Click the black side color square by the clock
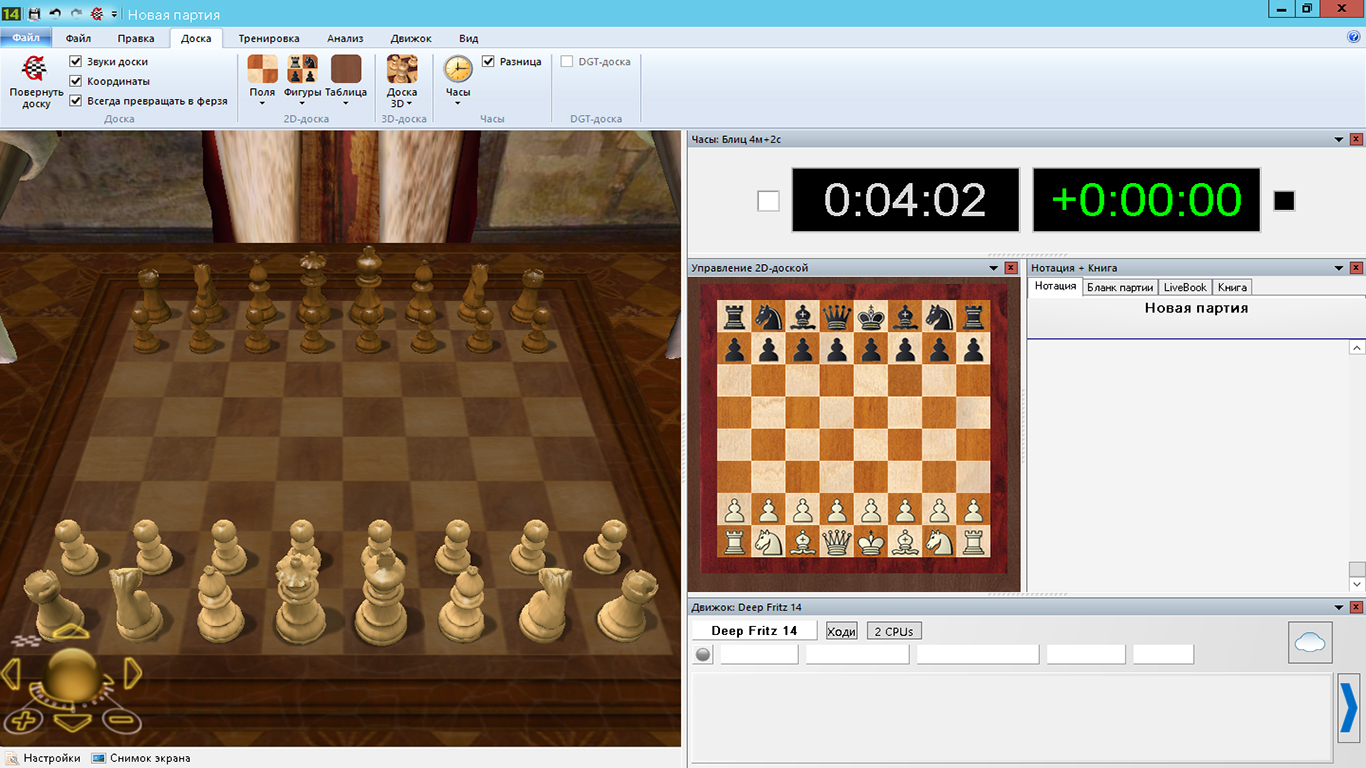This screenshot has width=1366, height=768. point(1284,201)
